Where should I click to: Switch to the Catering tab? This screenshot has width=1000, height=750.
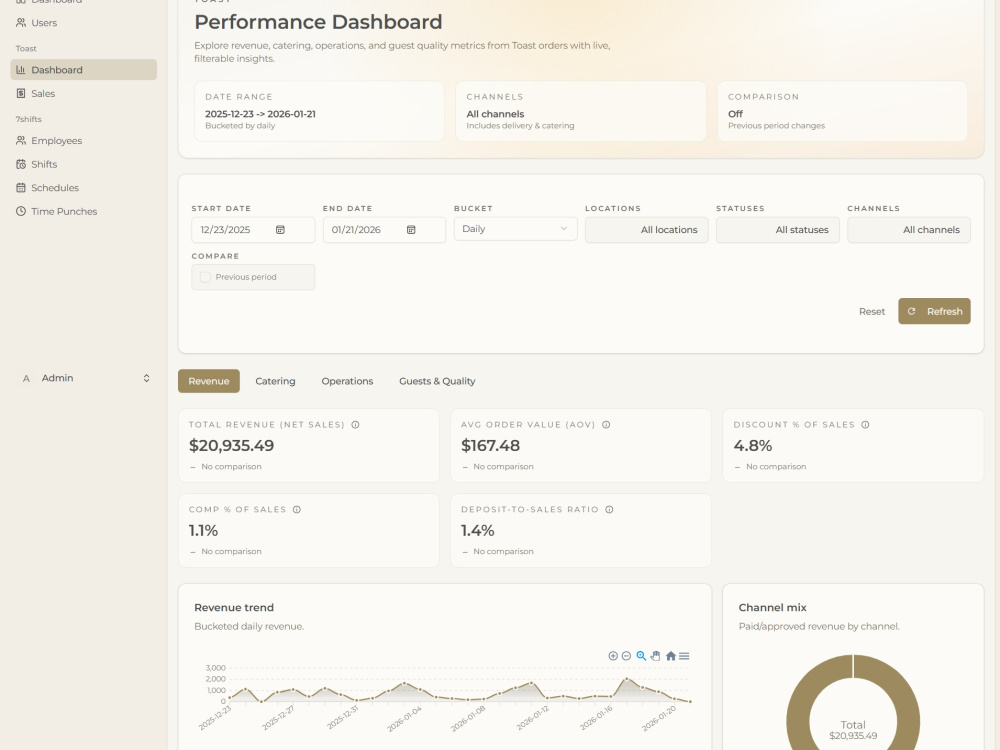tap(276, 381)
